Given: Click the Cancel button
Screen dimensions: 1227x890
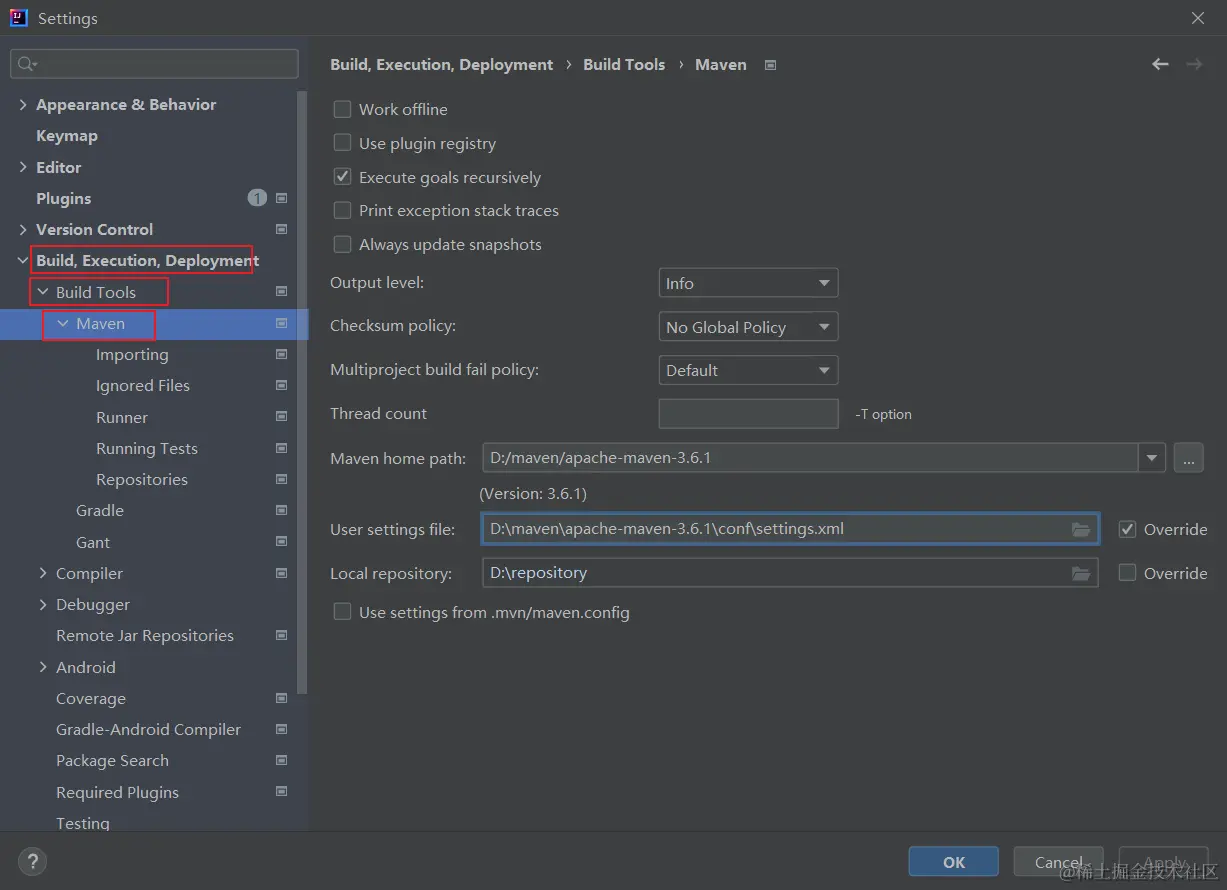Looking at the screenshot, I should [1059, 862].
